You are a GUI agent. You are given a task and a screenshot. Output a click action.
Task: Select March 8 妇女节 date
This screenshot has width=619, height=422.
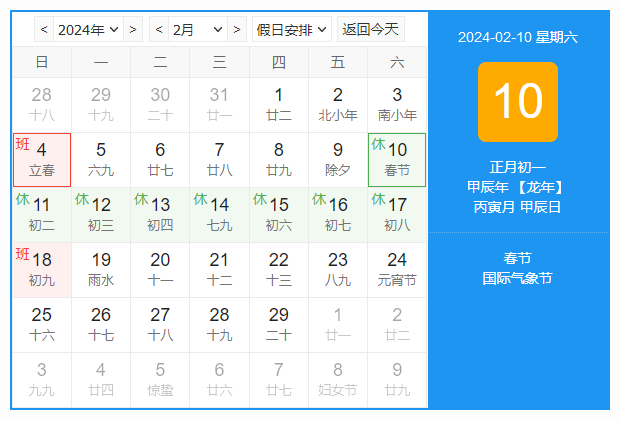click(338, 380)
